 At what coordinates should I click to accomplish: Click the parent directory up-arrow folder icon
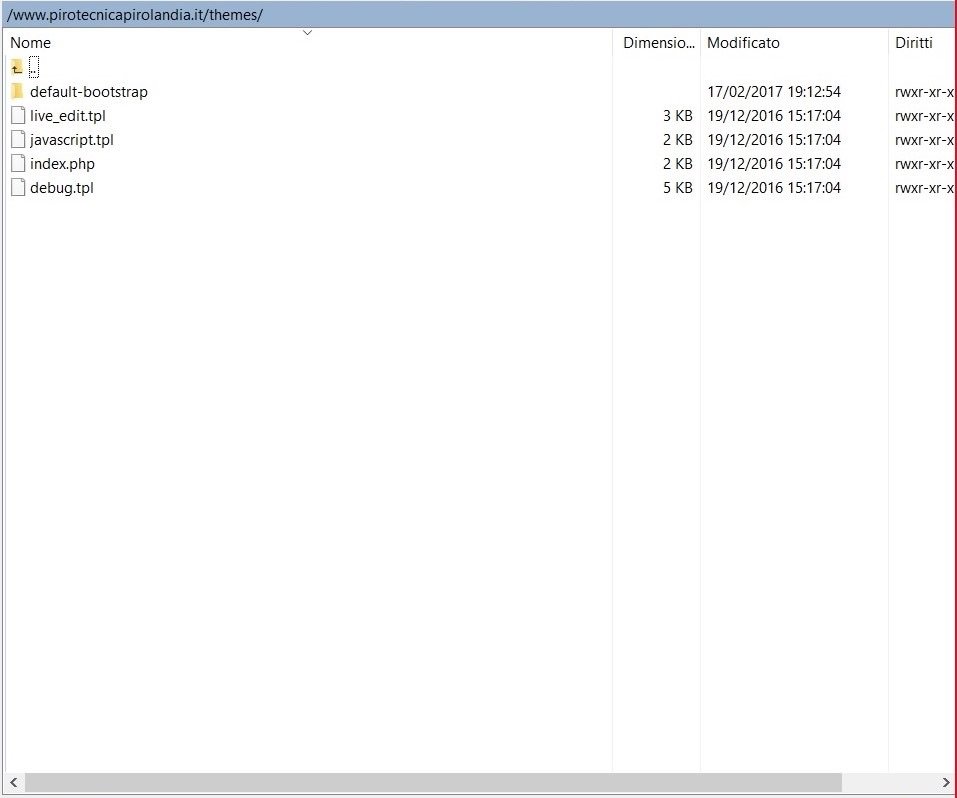(x=16, y=67)
